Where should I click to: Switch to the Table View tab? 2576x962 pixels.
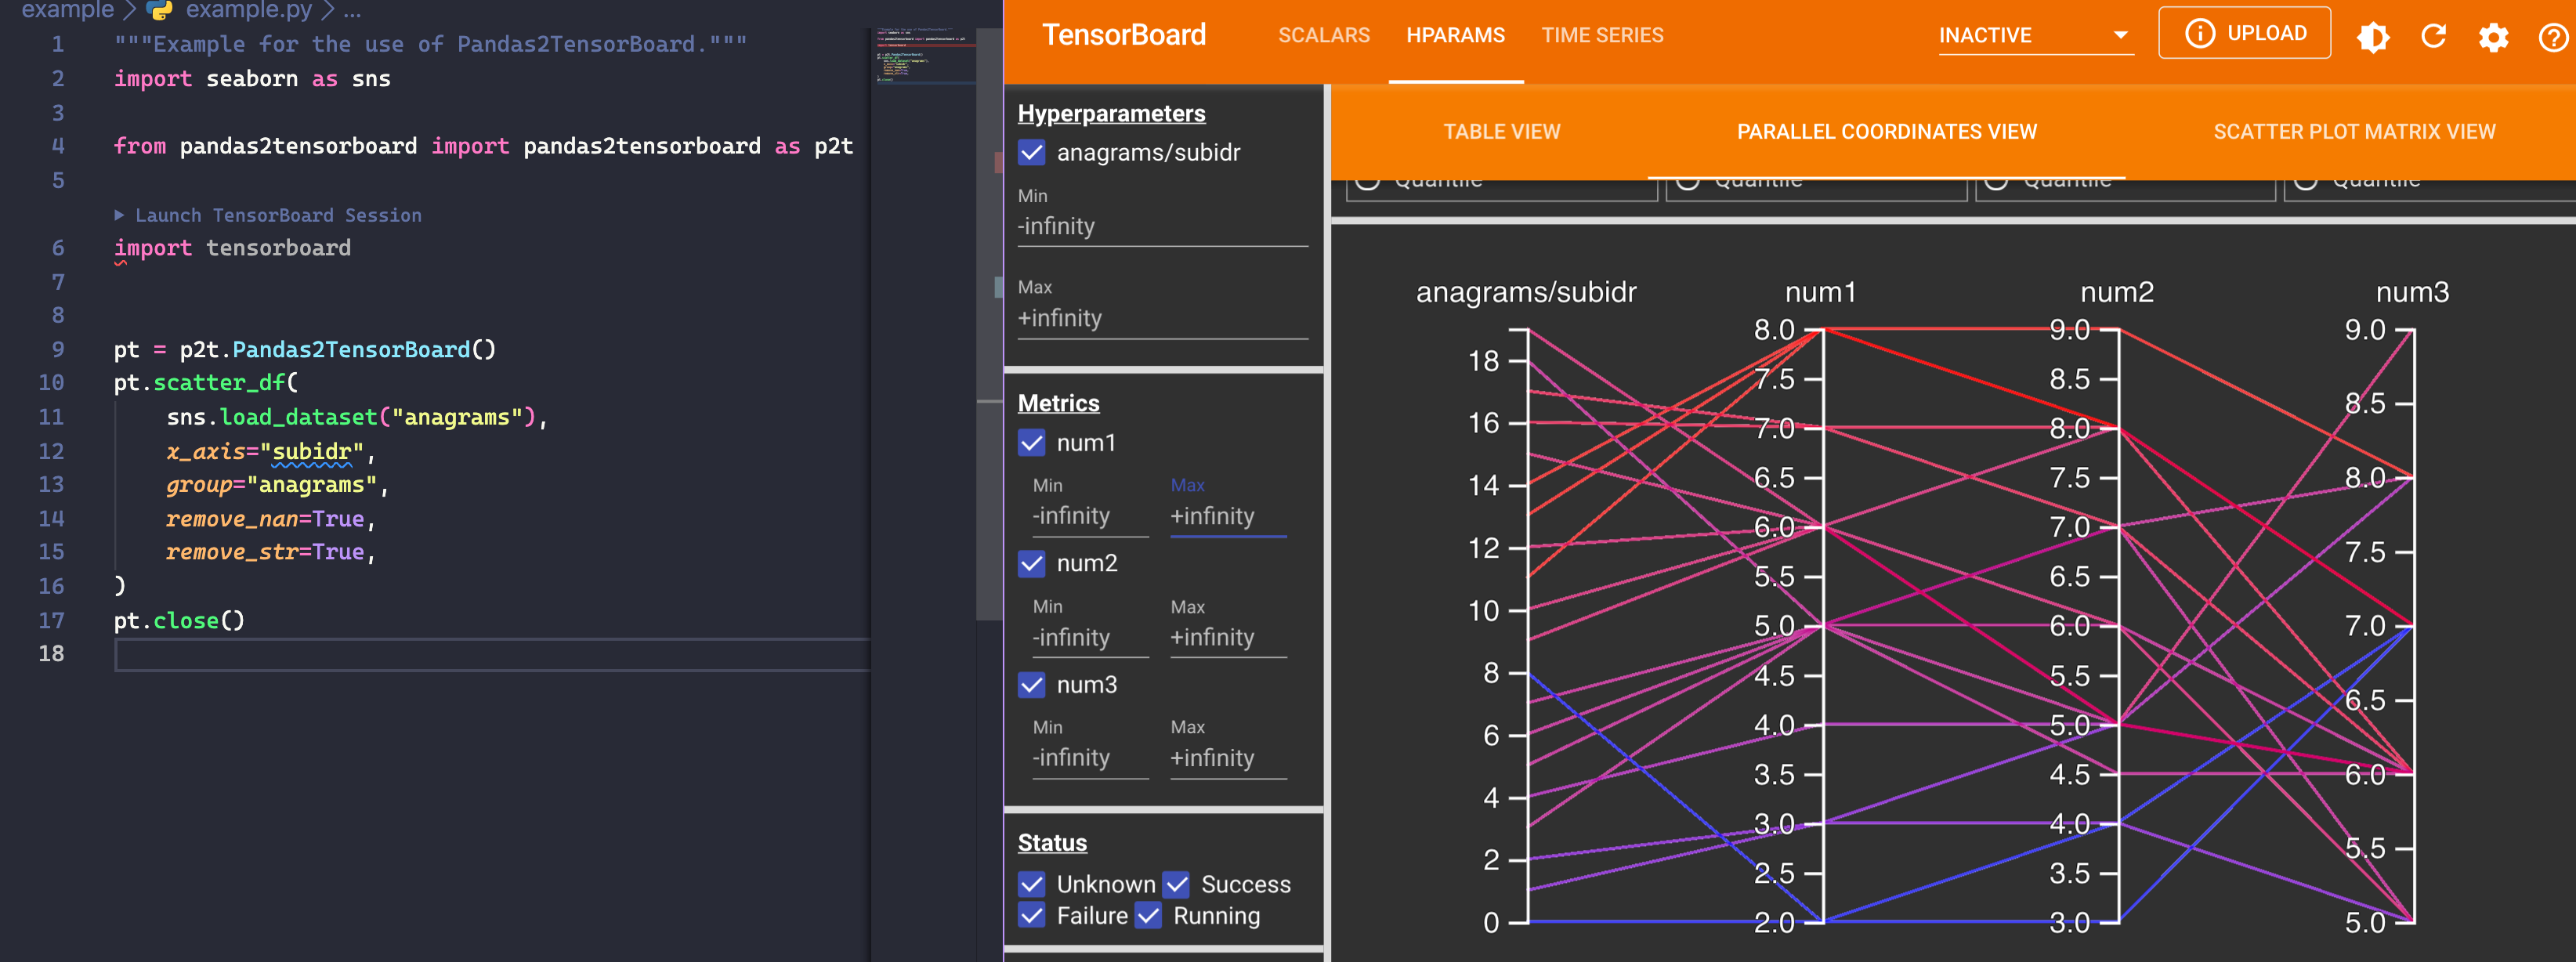coord(1501,132)
